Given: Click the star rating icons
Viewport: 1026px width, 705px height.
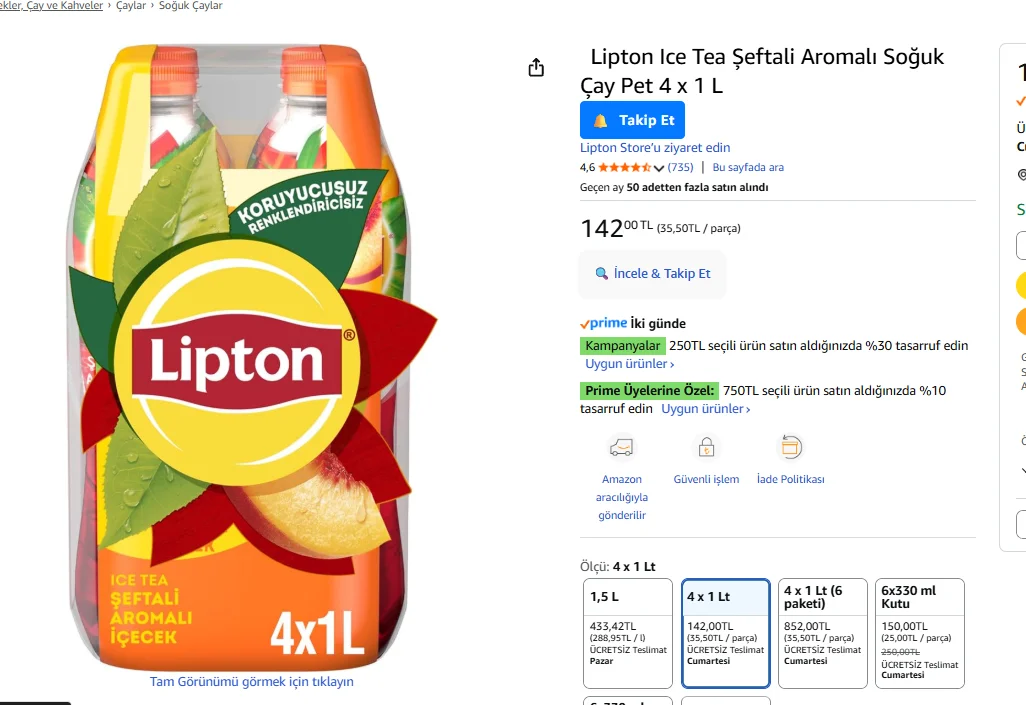Looking at the screenshot, I should point(624,167).
